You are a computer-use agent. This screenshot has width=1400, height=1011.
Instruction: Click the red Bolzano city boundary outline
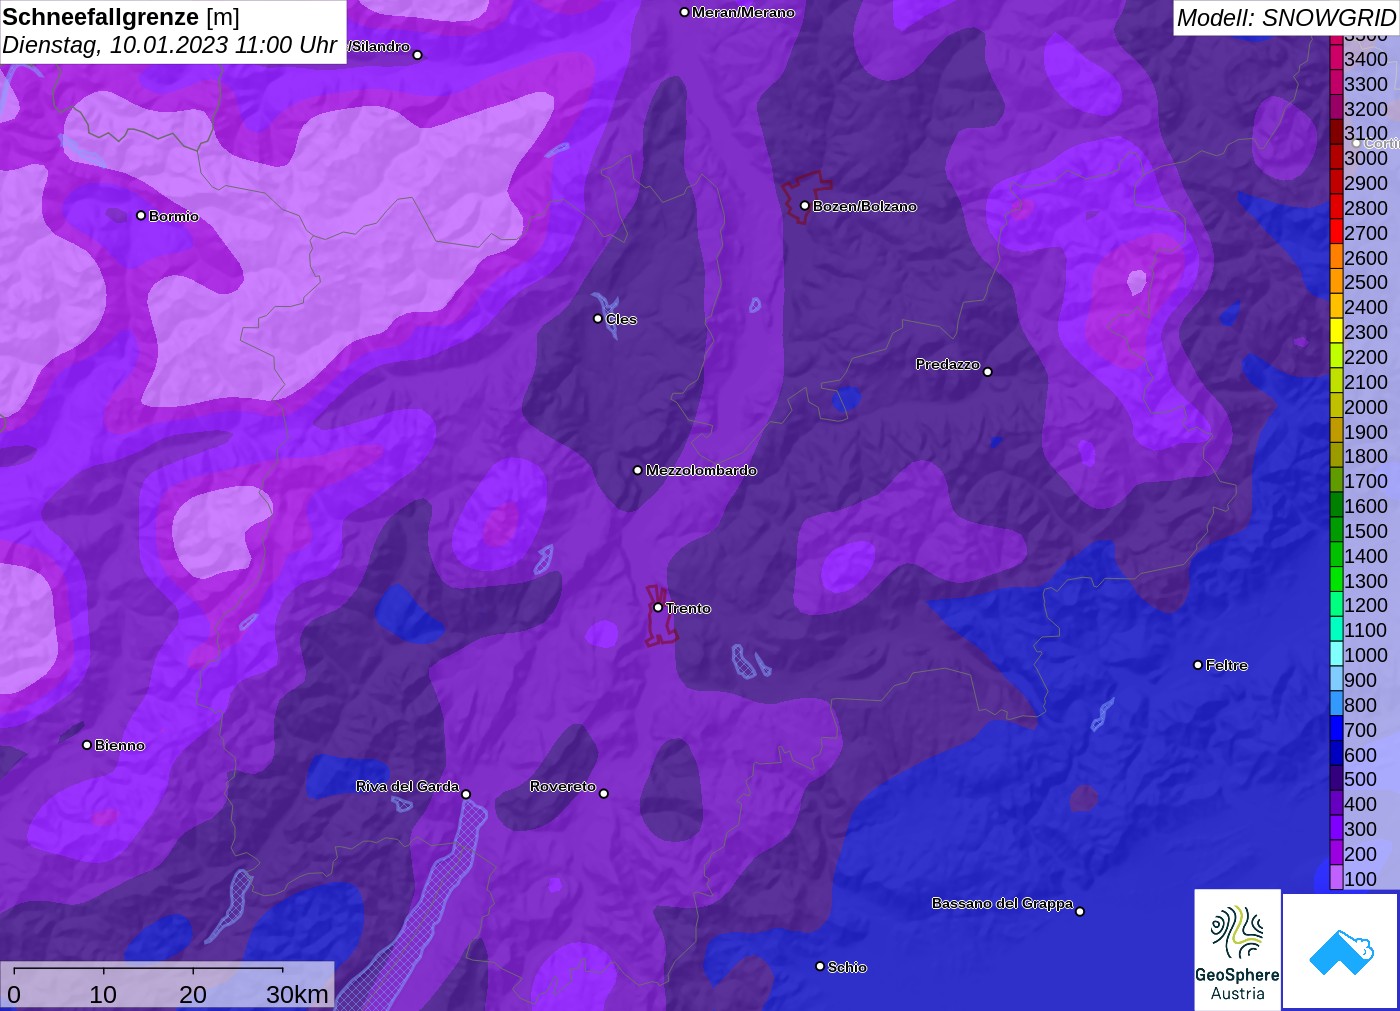click(806, 196)
